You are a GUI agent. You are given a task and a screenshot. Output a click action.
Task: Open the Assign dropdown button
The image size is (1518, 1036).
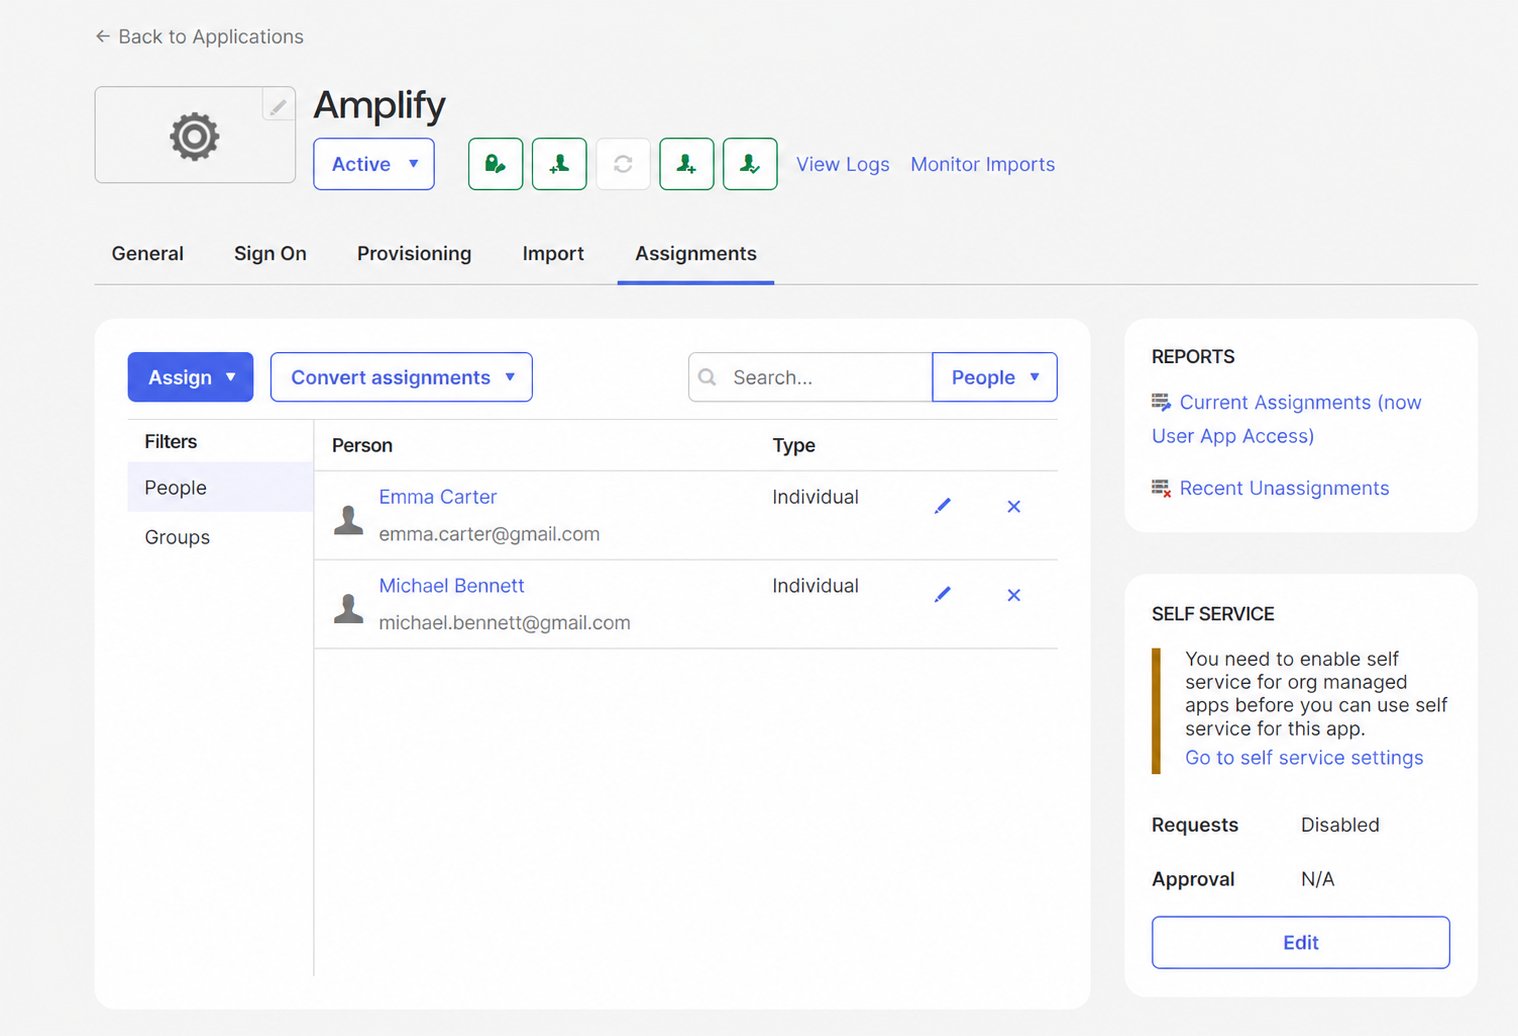click(190, 377)
